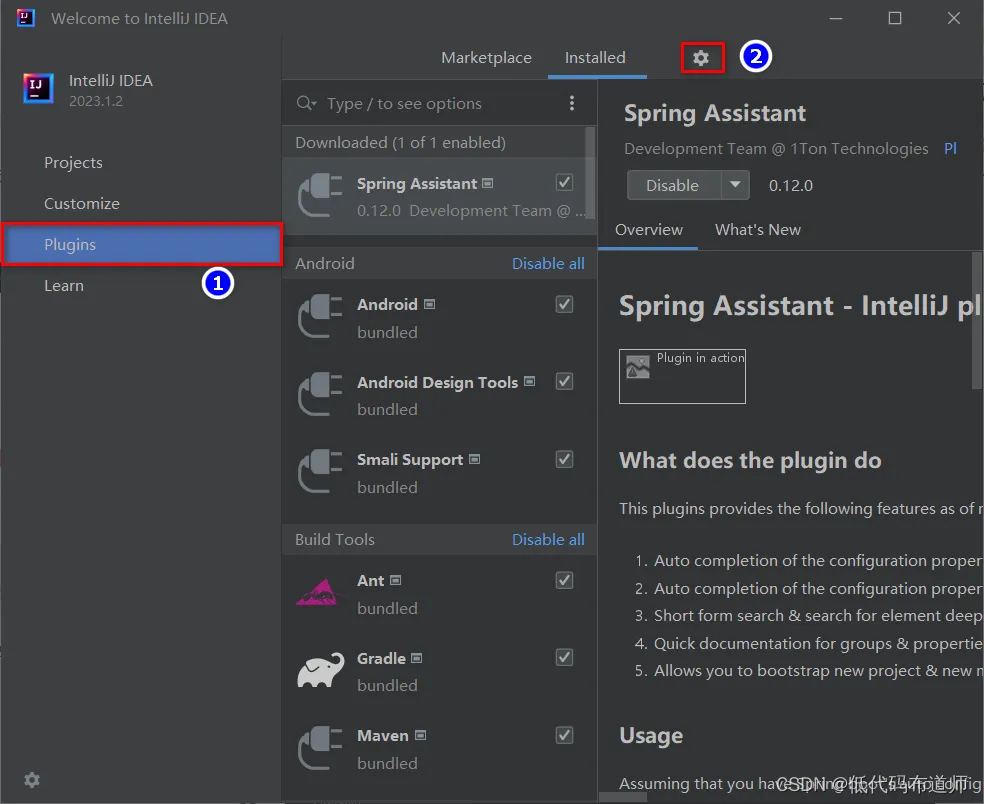Select the Gradle plugin name
The height and width of the screenshot is (804, 984).
381,658
